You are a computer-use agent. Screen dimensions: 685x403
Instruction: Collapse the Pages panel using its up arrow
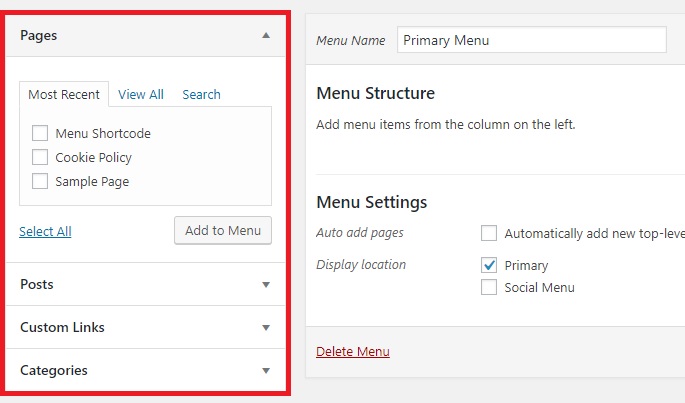click(x=266, y=35)
